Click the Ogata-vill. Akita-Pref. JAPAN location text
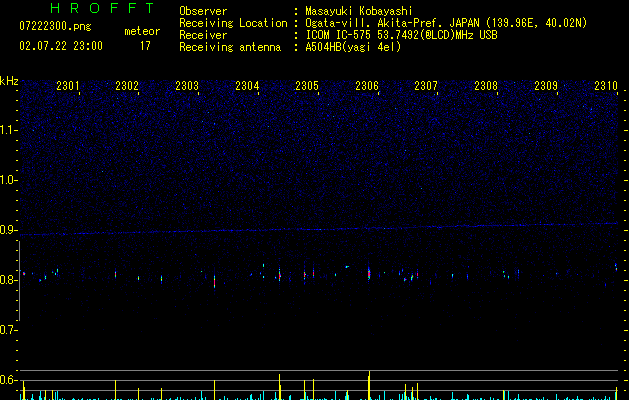The image size is (629, 400). click(446, 23)
